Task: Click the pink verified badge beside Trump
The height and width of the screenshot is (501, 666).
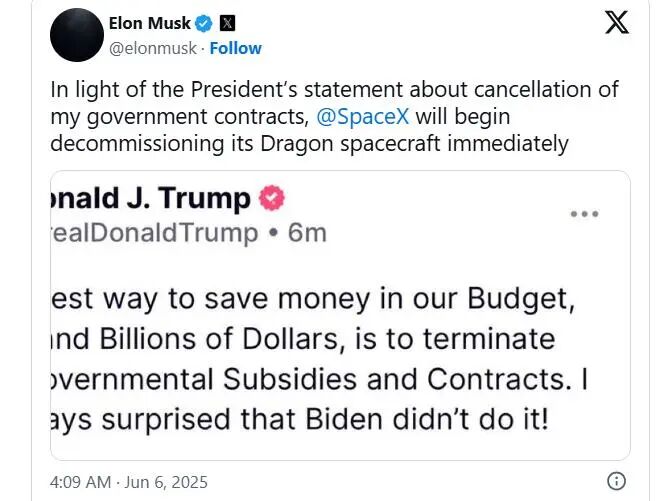Action: click(x=272, y=198)
